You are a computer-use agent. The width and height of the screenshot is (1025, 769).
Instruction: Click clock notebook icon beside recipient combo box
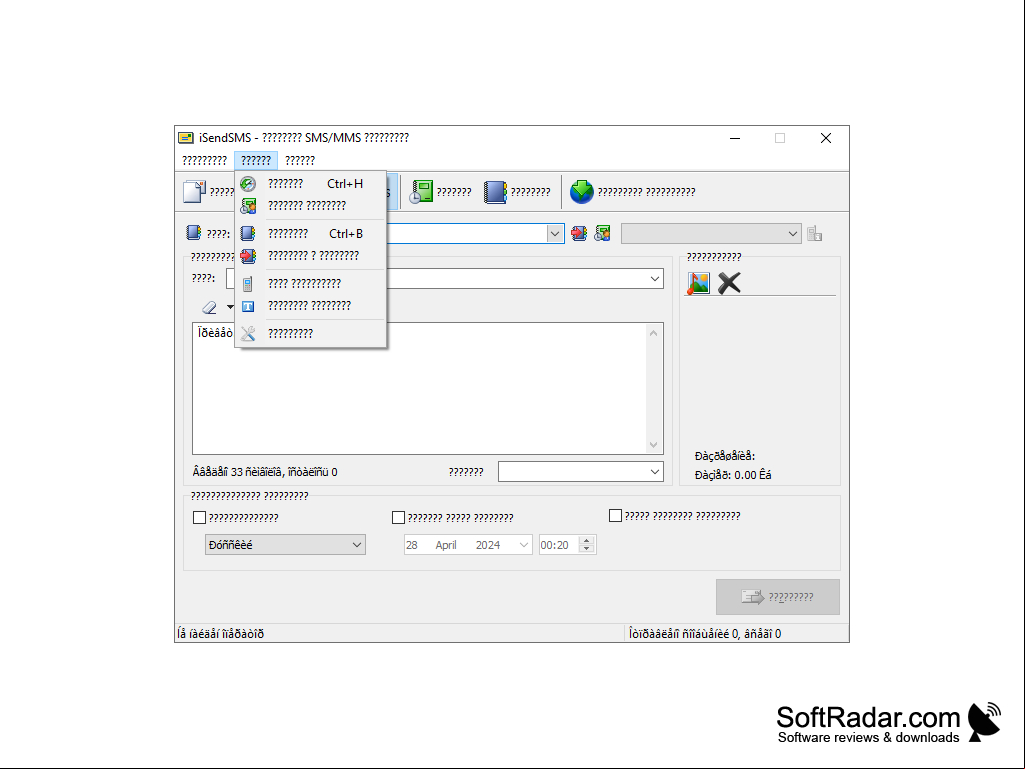tap(602, 233)
